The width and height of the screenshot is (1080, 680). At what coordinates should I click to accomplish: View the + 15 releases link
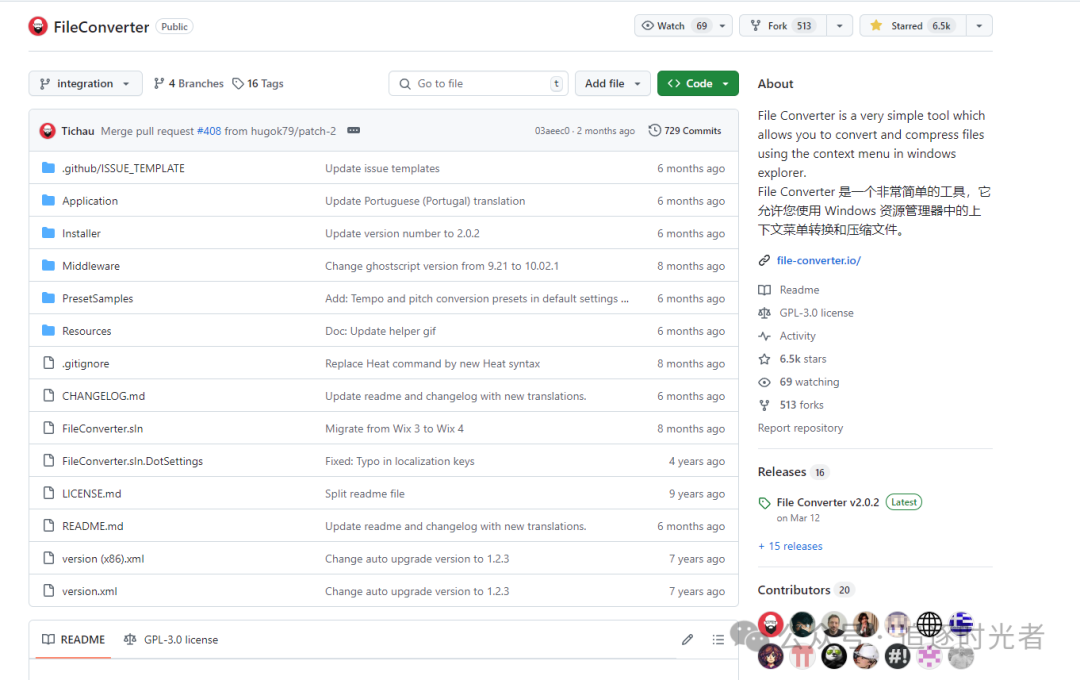pos(791,546)
